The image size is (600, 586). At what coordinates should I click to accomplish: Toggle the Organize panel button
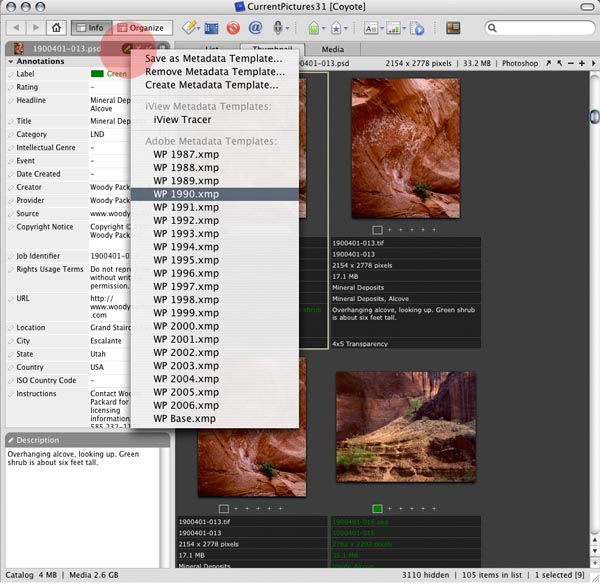[140, 28]
